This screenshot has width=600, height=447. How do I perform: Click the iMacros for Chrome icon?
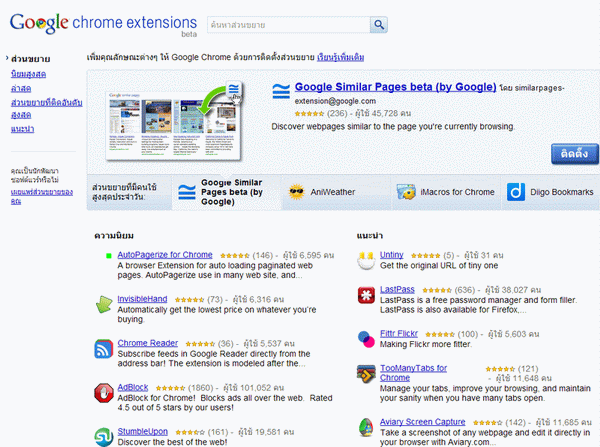(406, 192)
